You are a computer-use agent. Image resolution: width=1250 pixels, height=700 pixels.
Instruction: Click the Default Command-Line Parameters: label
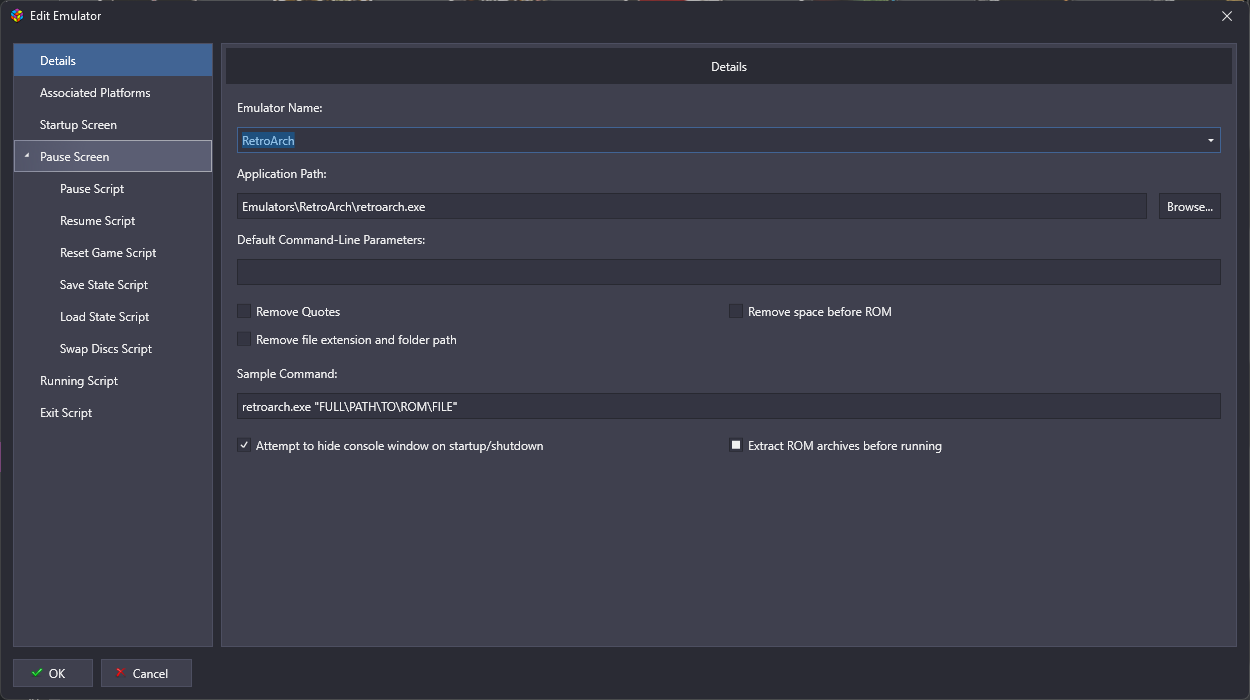[331, 240]
